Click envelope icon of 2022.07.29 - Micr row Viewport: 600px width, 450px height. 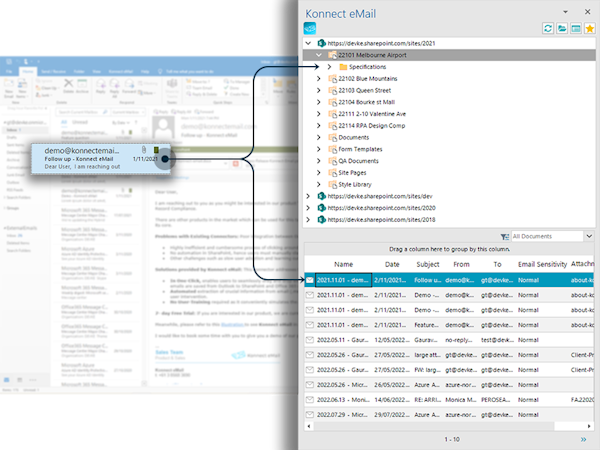coord(310,414)
